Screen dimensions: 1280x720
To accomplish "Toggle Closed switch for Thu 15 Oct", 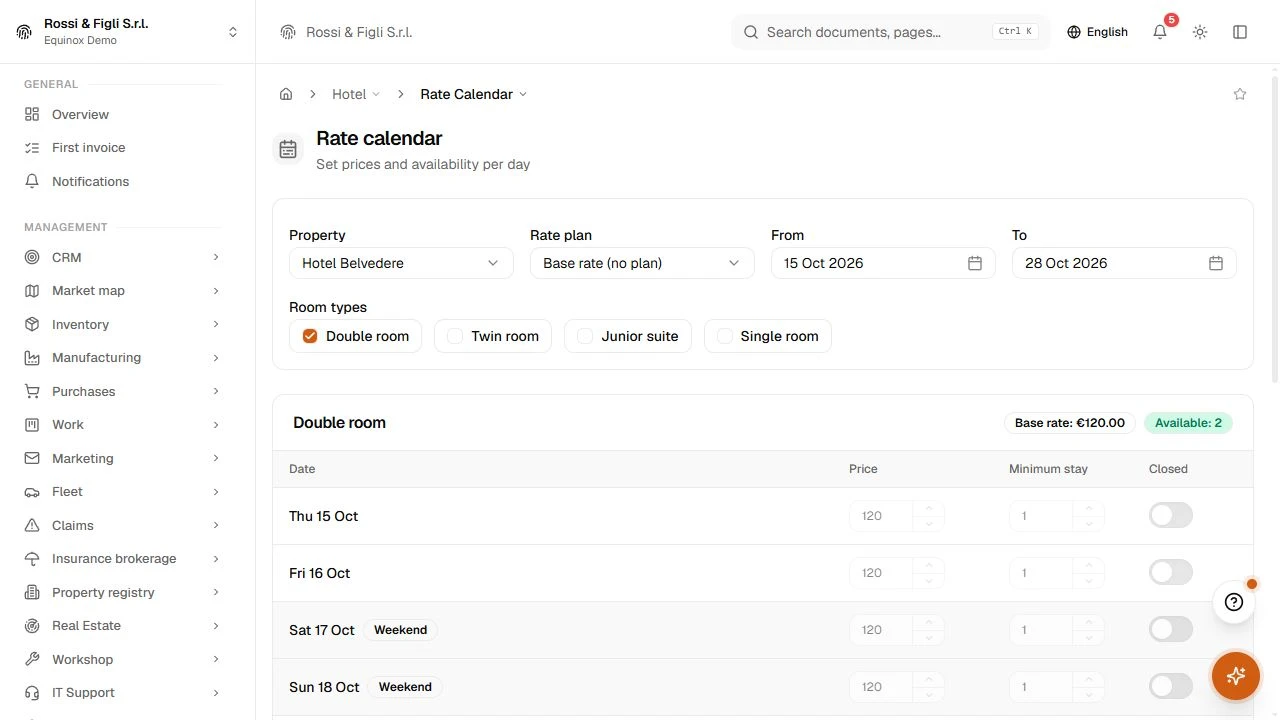I will pyautogui.click(x=1171, y=515).
